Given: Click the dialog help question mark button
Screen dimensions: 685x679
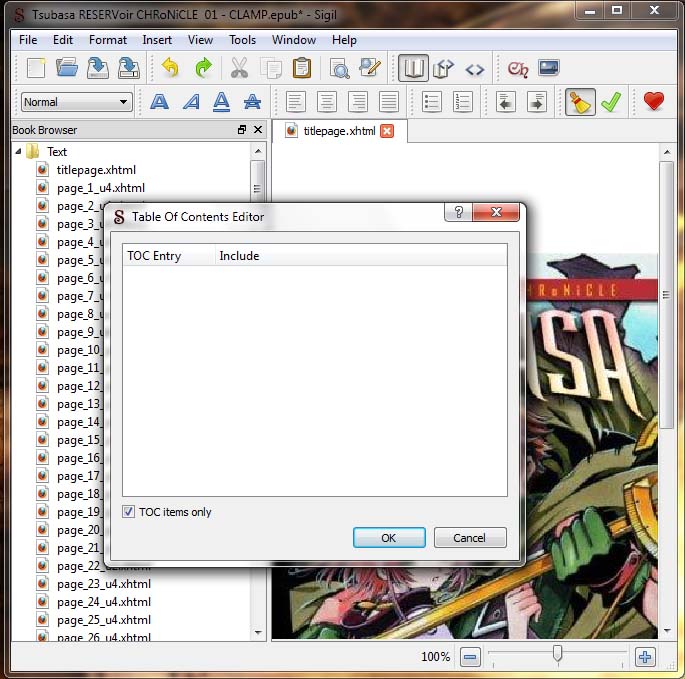Looking at the screenshot, I should click(458, 212).
